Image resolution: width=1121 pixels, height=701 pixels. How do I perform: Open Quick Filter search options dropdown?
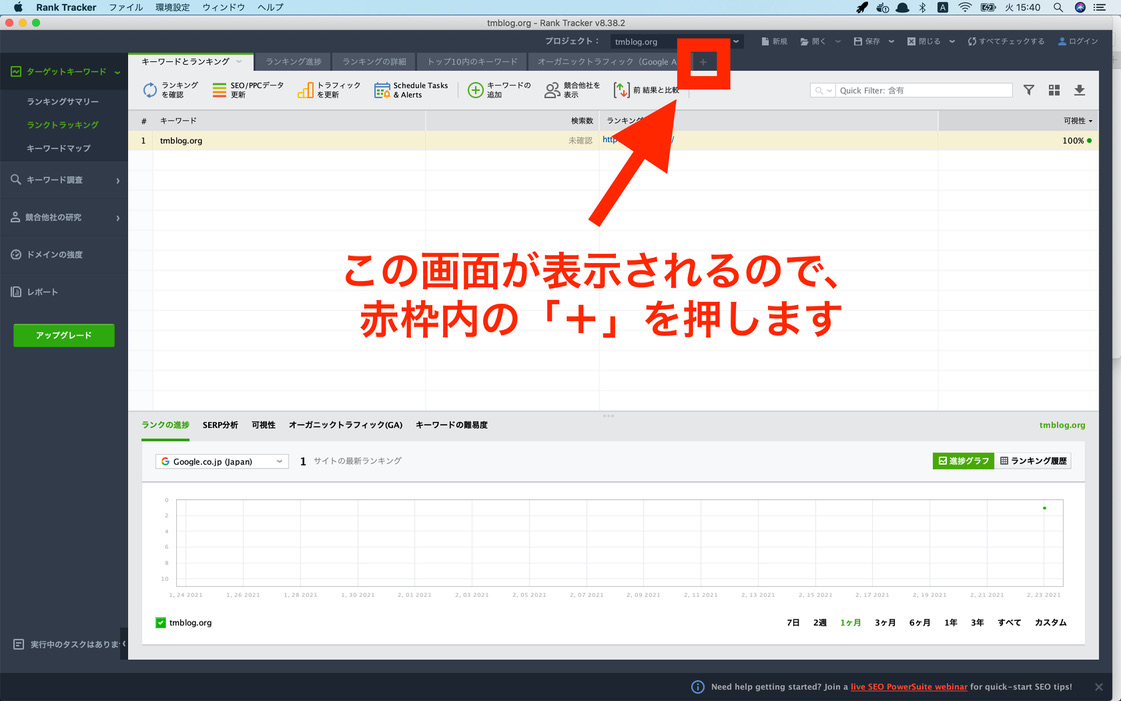[x=823, y=90]
